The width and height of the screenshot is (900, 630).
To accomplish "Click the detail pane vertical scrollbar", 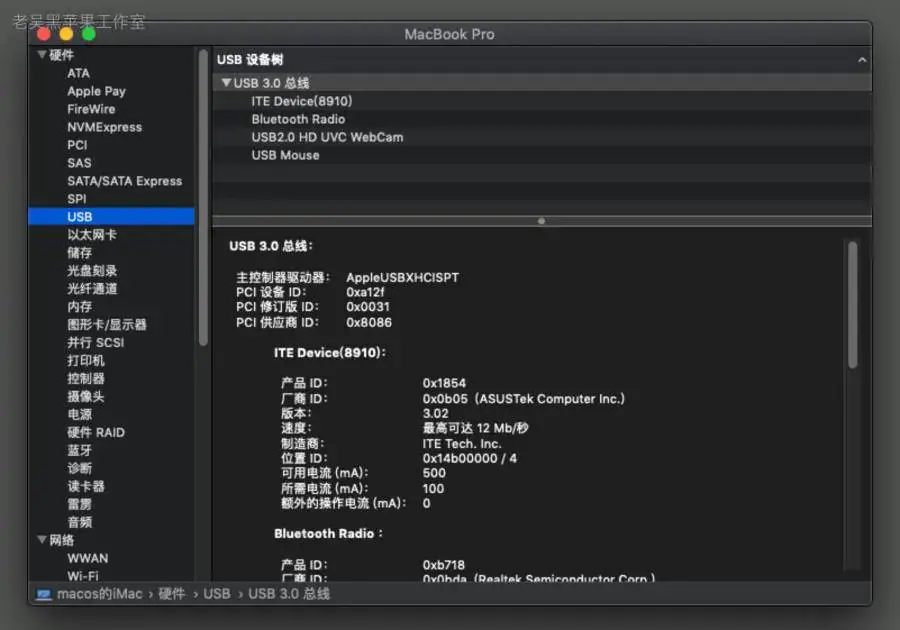I will coord(852,305).
